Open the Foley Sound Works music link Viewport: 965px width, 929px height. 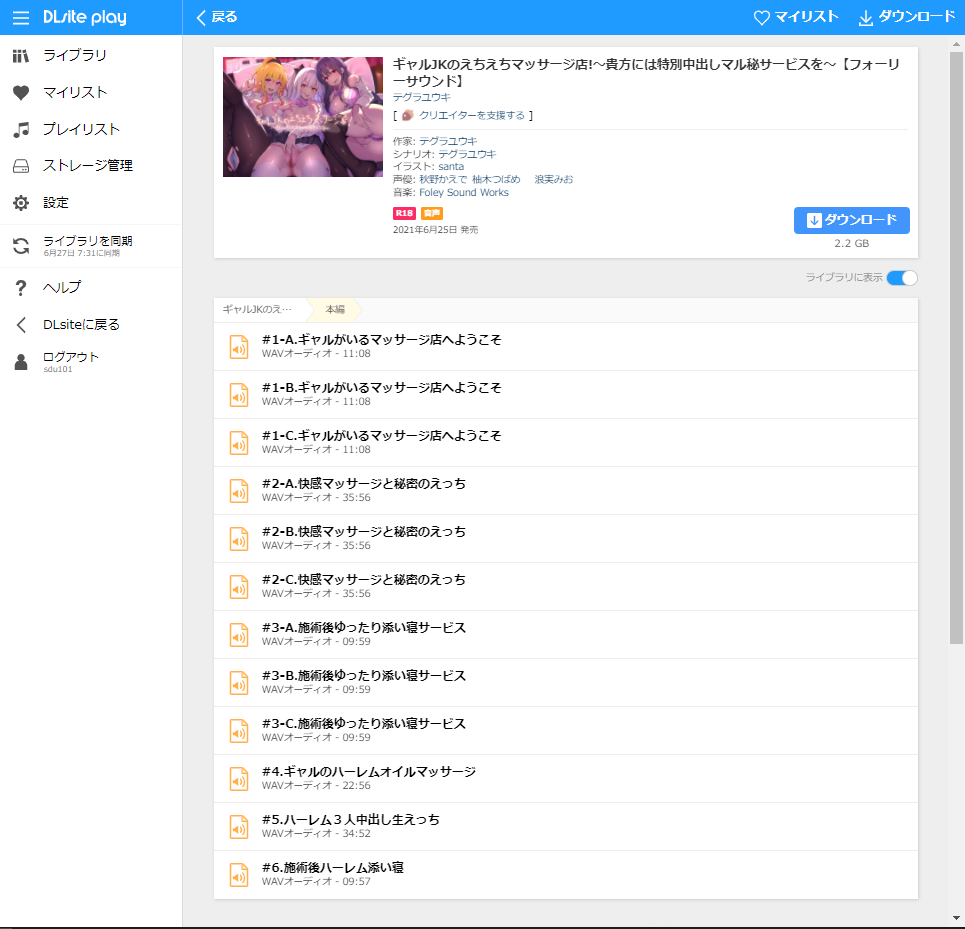[x=463, y=193]
